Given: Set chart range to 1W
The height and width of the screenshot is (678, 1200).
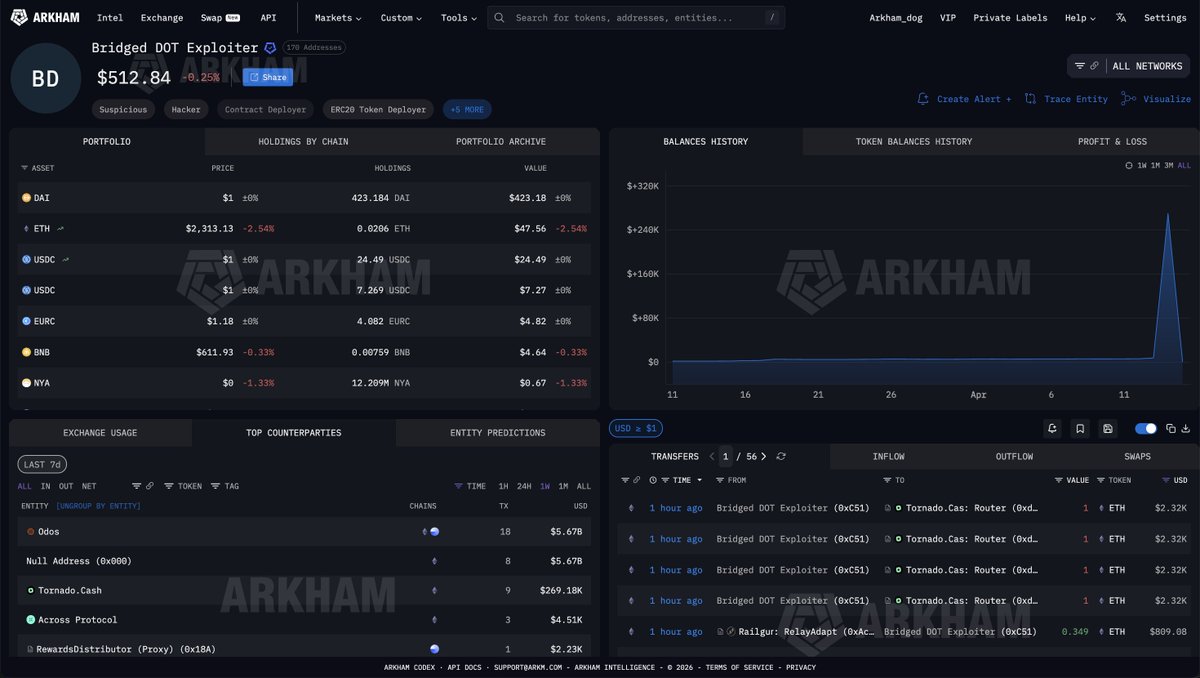Looking at the screenshot, I should pyautogui.click(x=1142, y=165).
